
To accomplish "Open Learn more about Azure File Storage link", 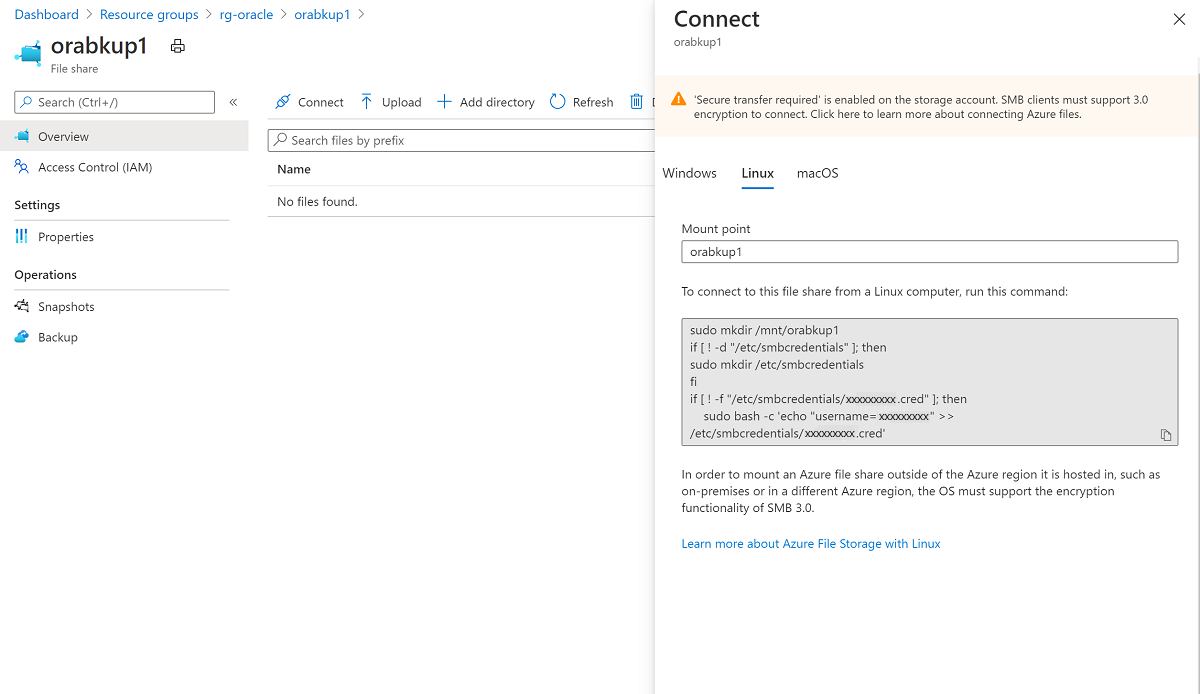I will click(x=811, y=544).
